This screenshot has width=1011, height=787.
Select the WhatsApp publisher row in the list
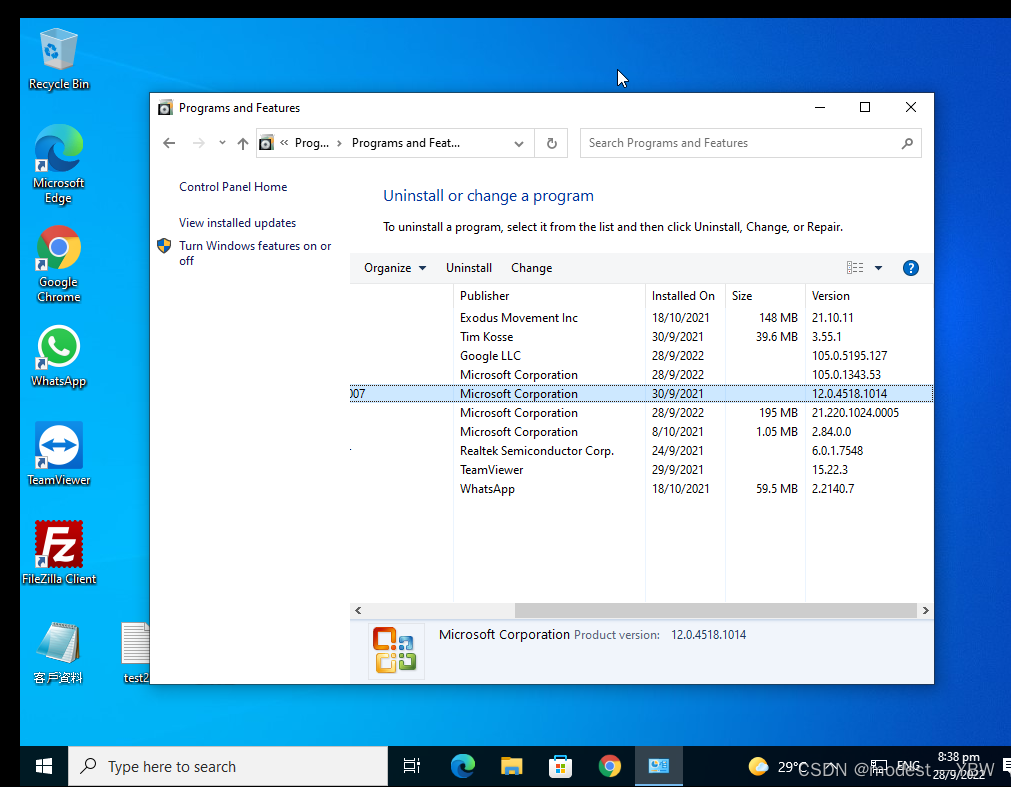point(642,489)
